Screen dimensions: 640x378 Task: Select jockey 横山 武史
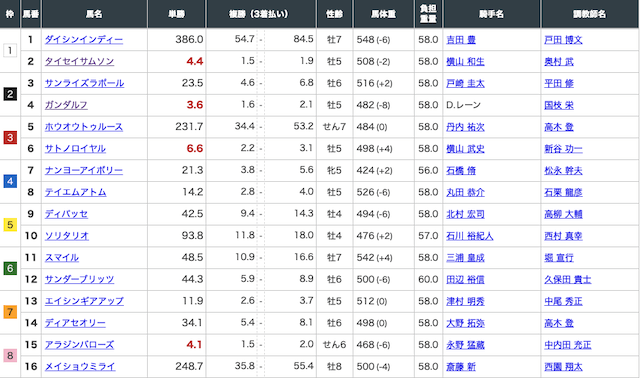tap(465, 149)
